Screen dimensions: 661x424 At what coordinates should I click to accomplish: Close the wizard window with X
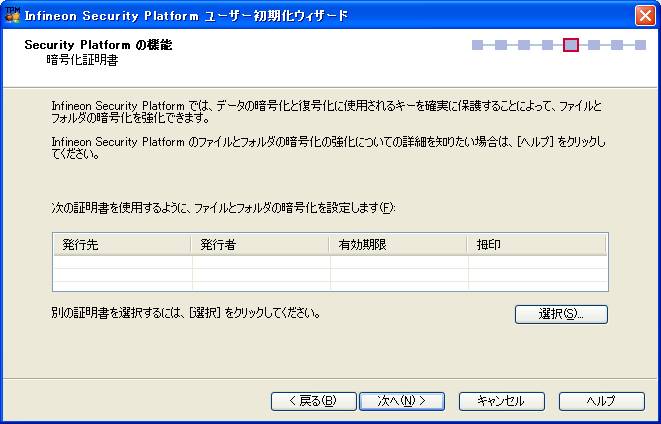645,16
